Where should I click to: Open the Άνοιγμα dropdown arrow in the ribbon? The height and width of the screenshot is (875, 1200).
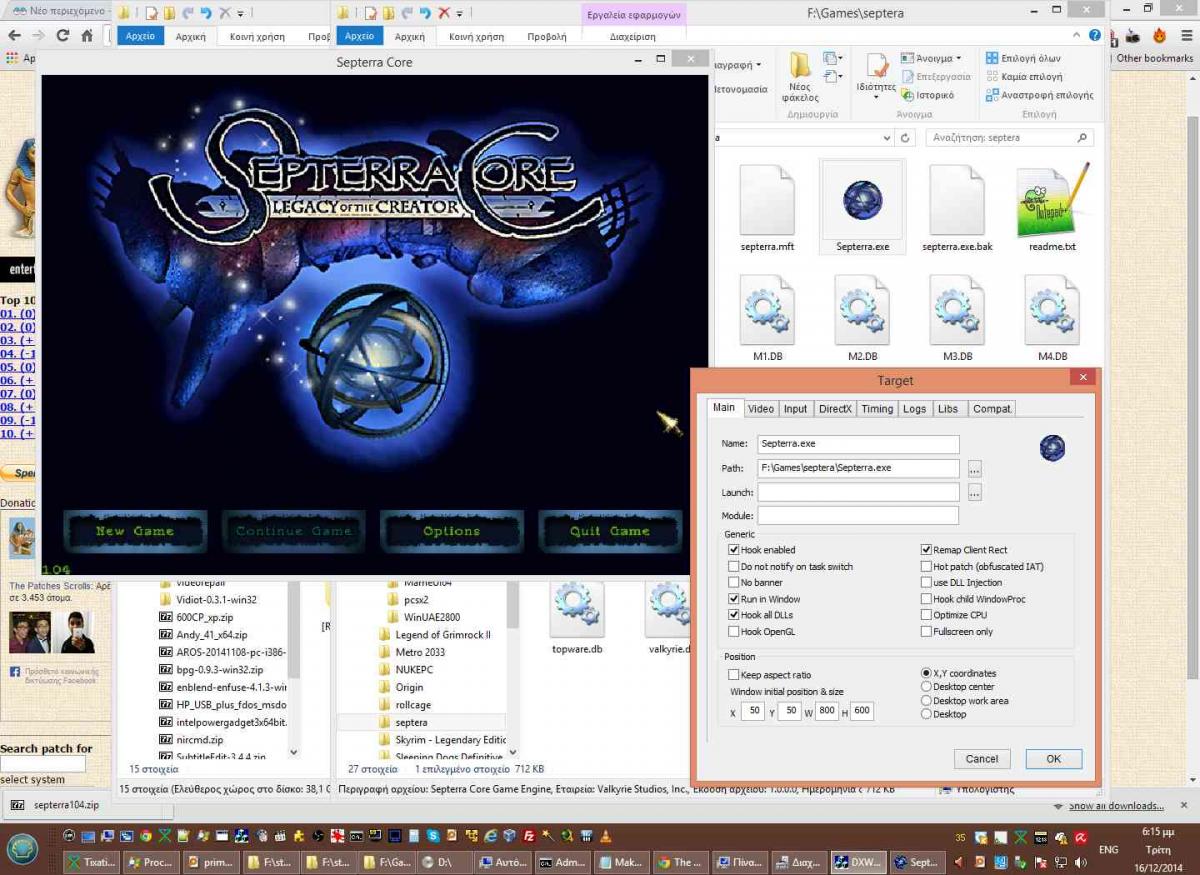958,58
